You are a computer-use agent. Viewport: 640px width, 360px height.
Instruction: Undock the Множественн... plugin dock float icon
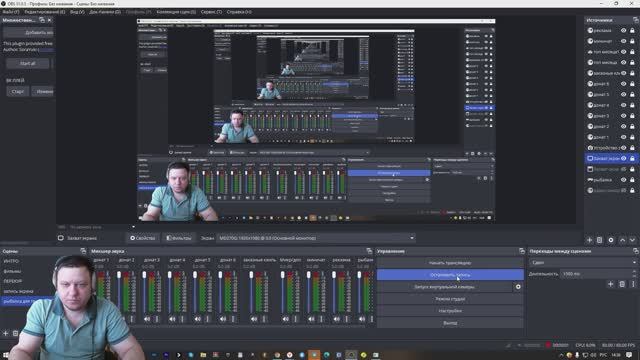coord(42,20)
